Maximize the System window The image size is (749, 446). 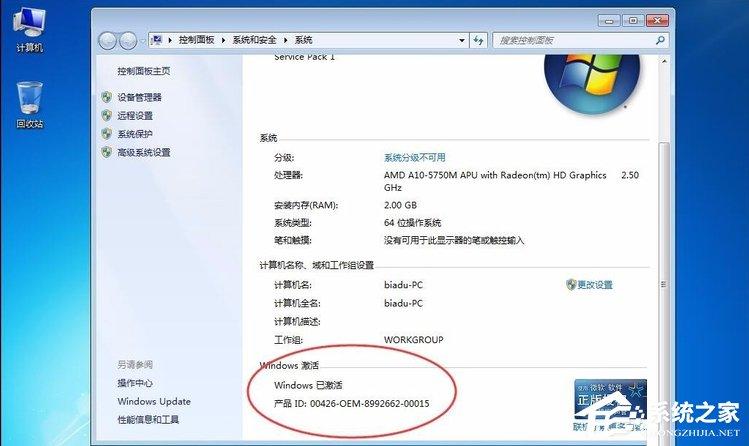633,21
